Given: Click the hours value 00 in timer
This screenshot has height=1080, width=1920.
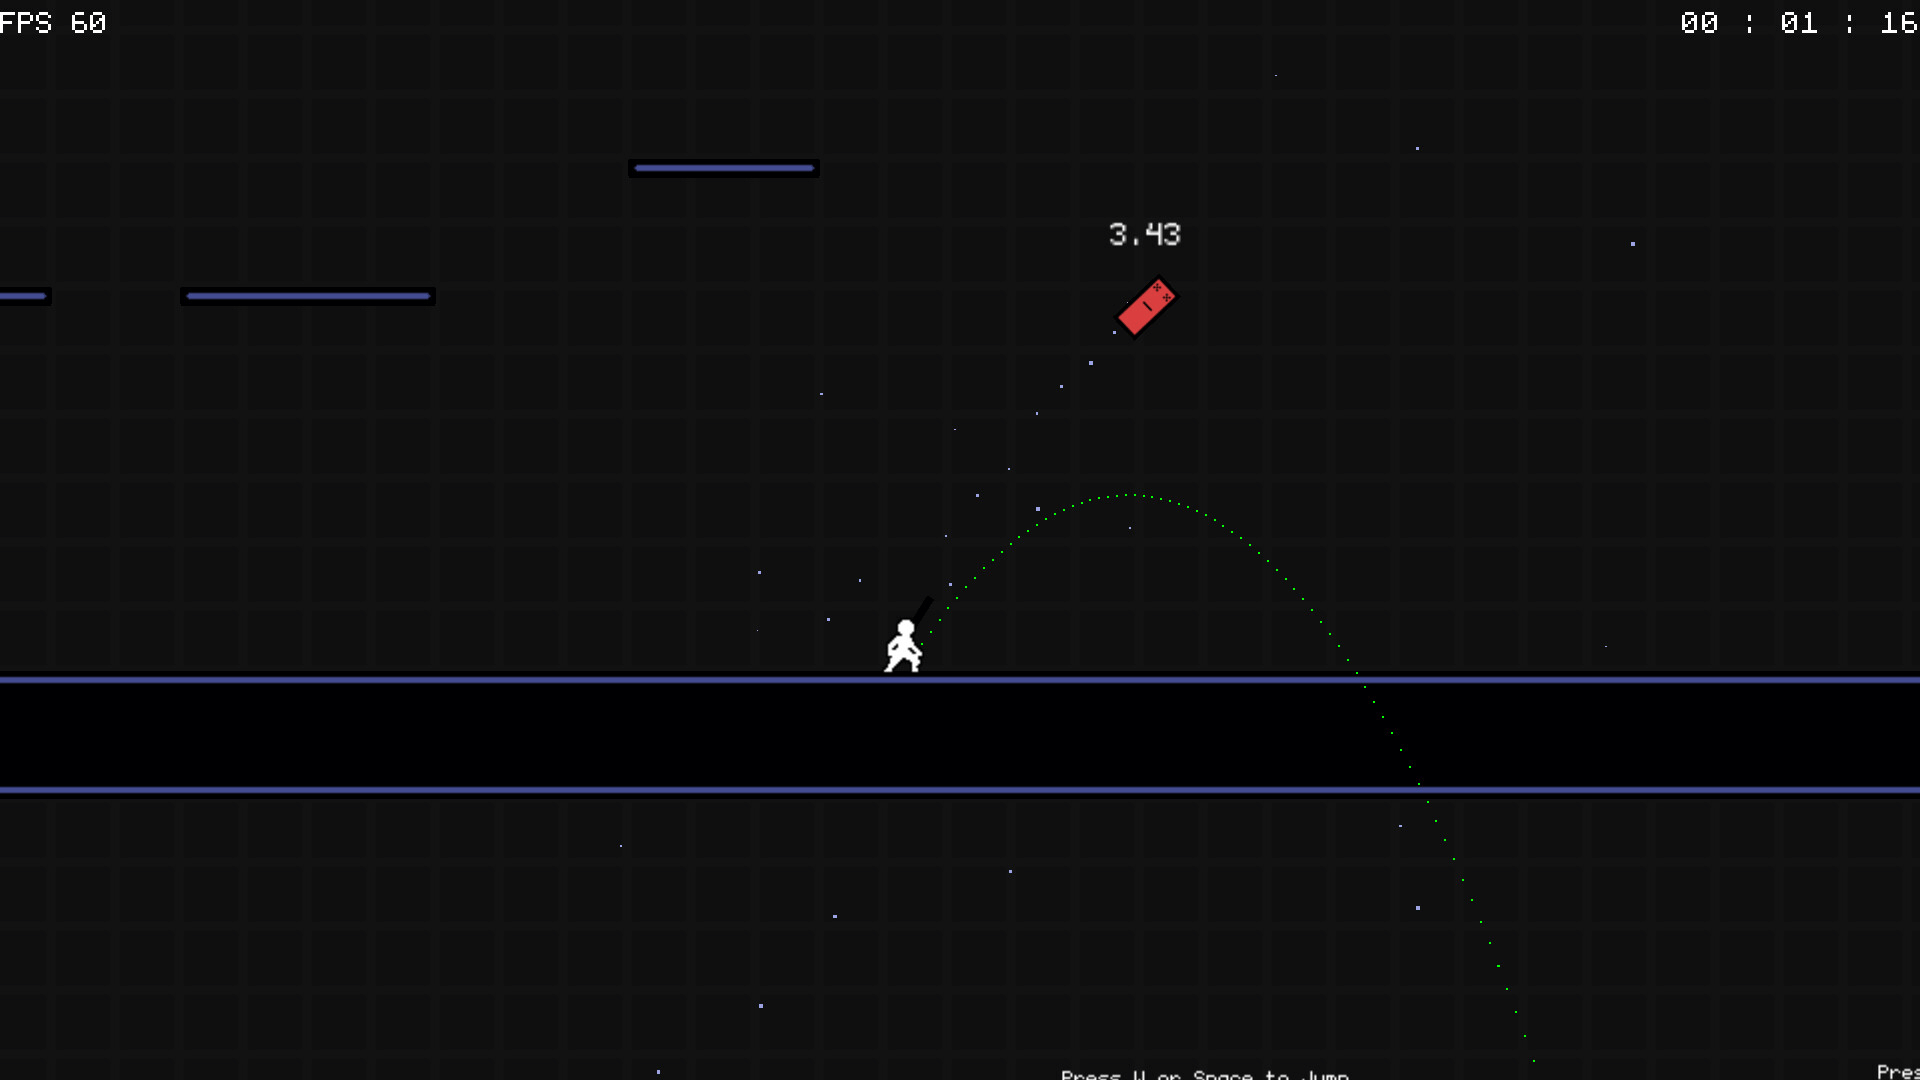Looking at the screenshot, I should point(1699,23).
